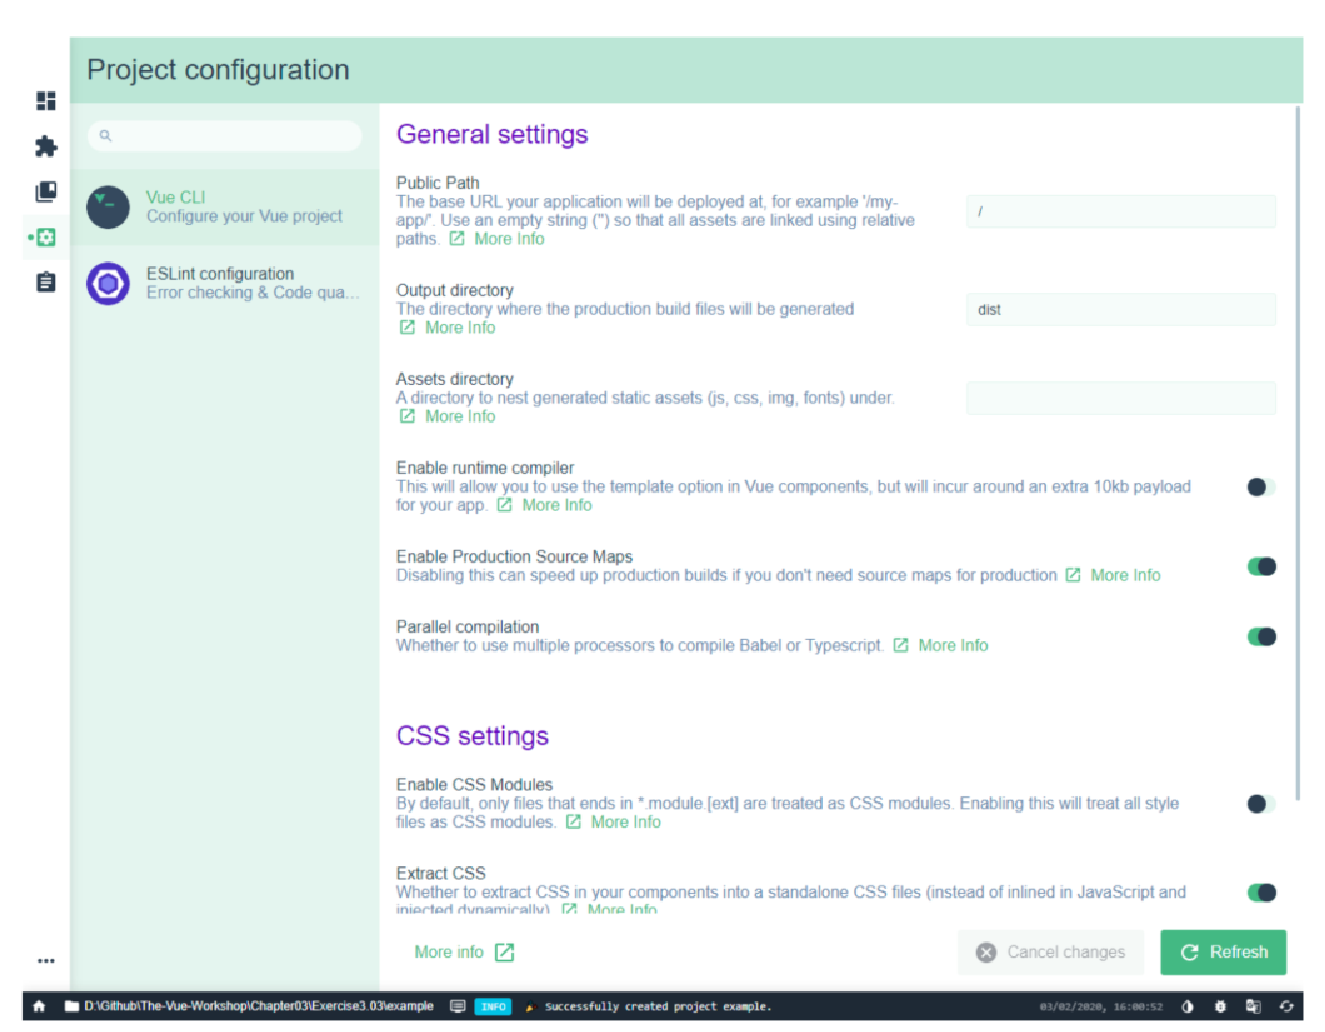The width and height of the screenshot is (1325, 1032).
Task: Click the bug report icon in status bar
Action: [x=1220, y=1006]
